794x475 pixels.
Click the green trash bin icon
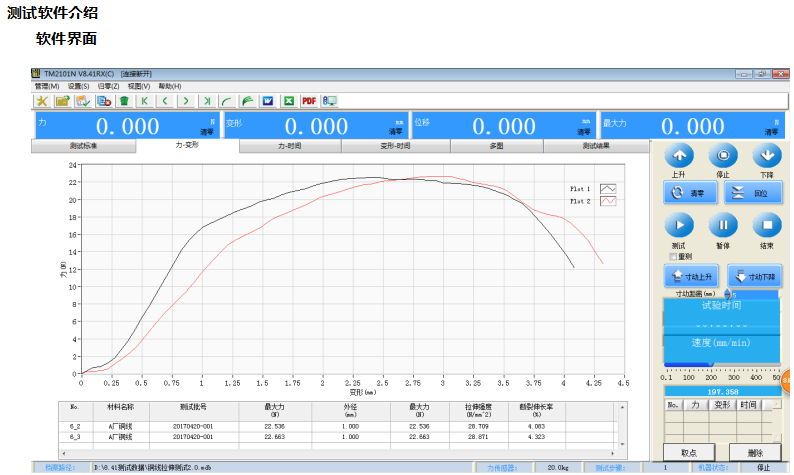pos(124,101)
